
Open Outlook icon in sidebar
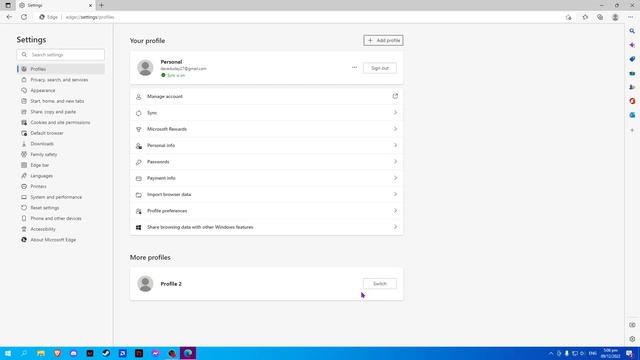(x=632, y=115)
